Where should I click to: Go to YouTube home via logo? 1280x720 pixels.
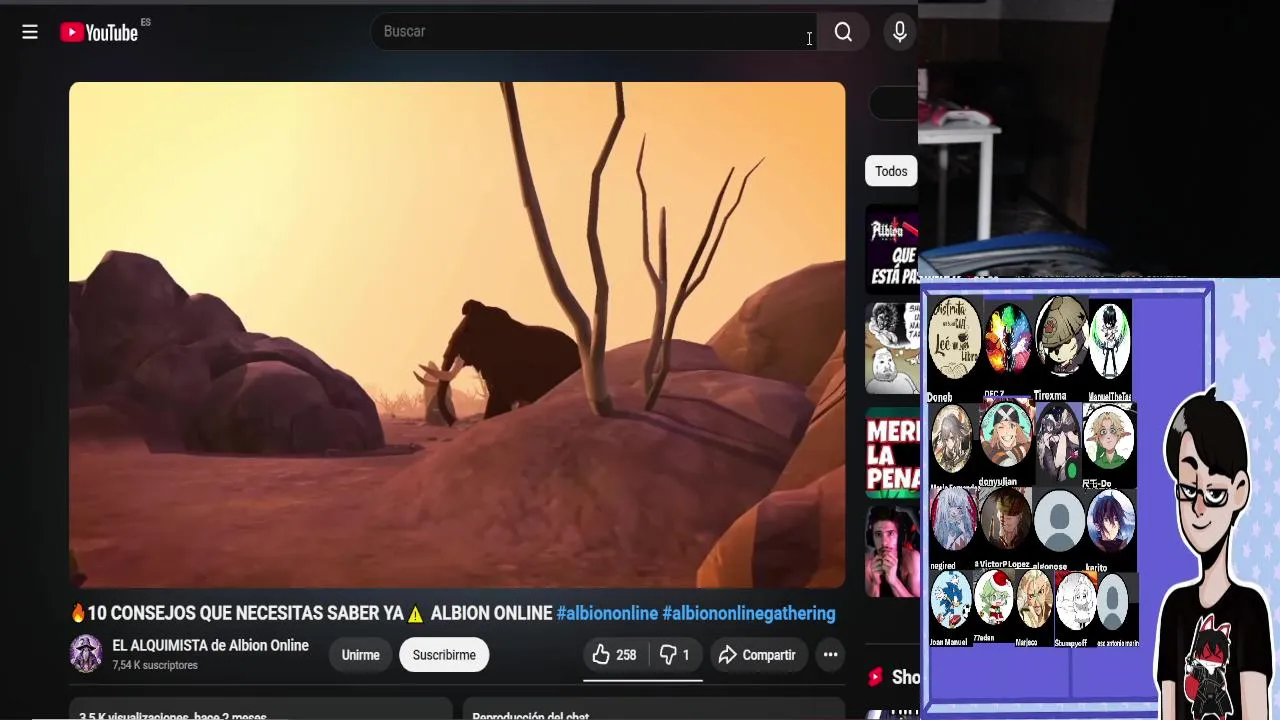(x=99, y=32)
